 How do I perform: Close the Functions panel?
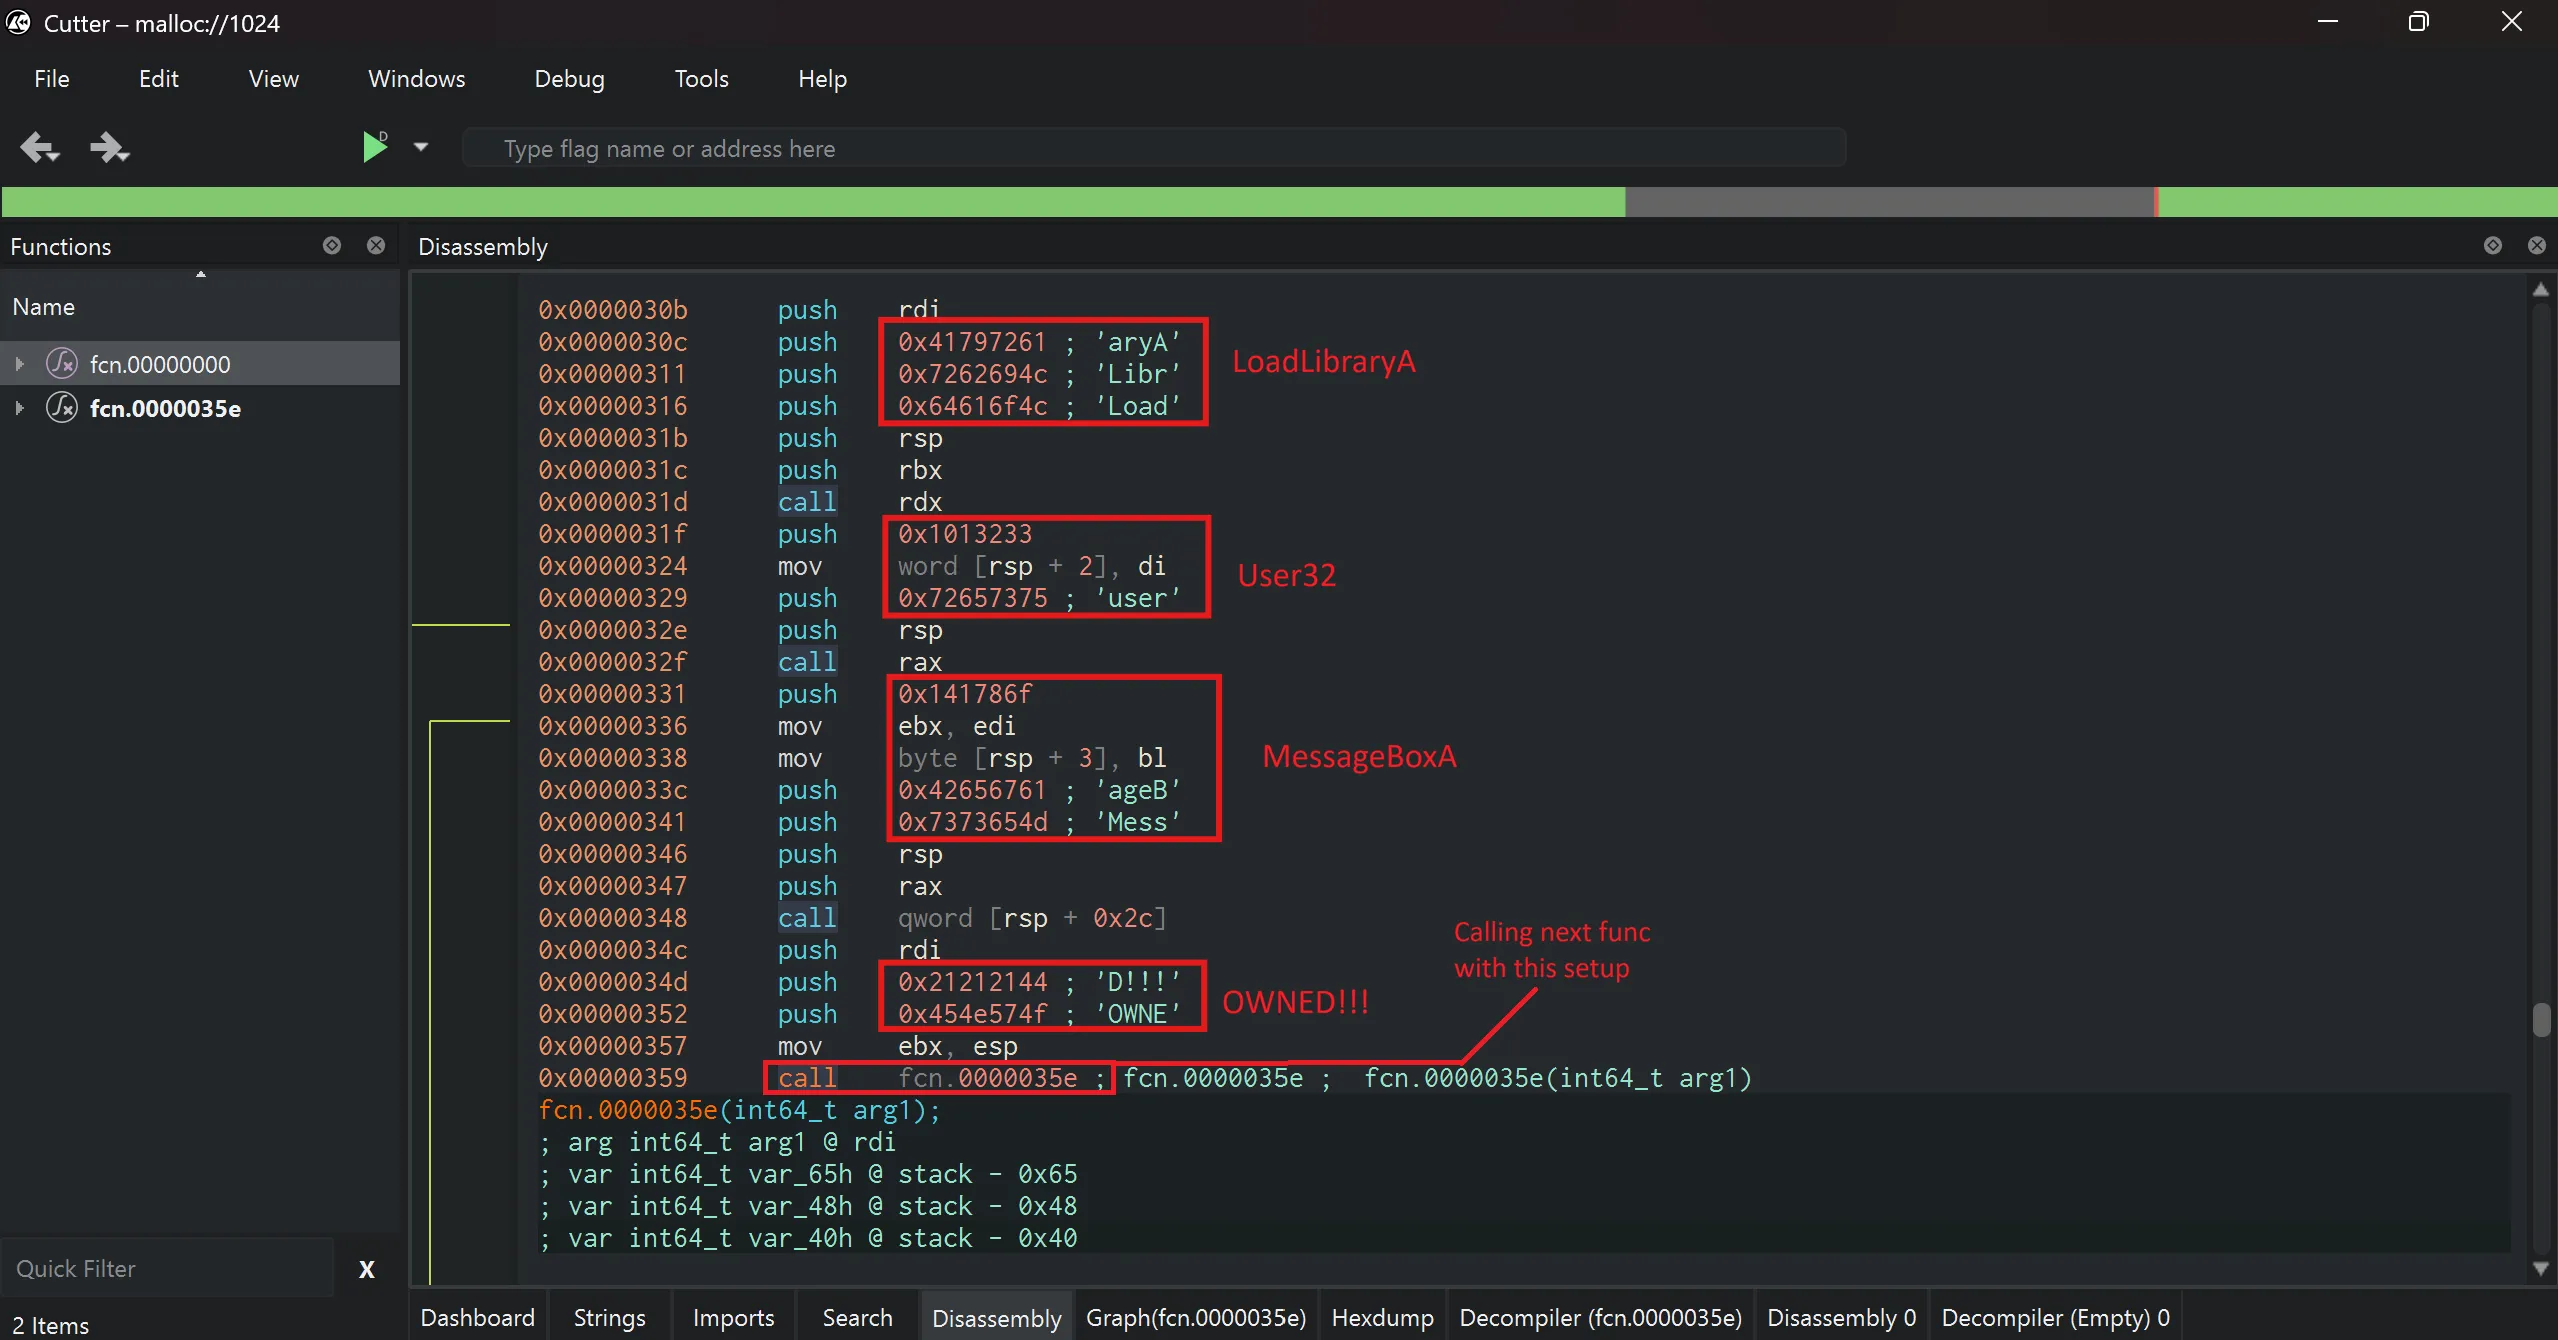[376, 245]
